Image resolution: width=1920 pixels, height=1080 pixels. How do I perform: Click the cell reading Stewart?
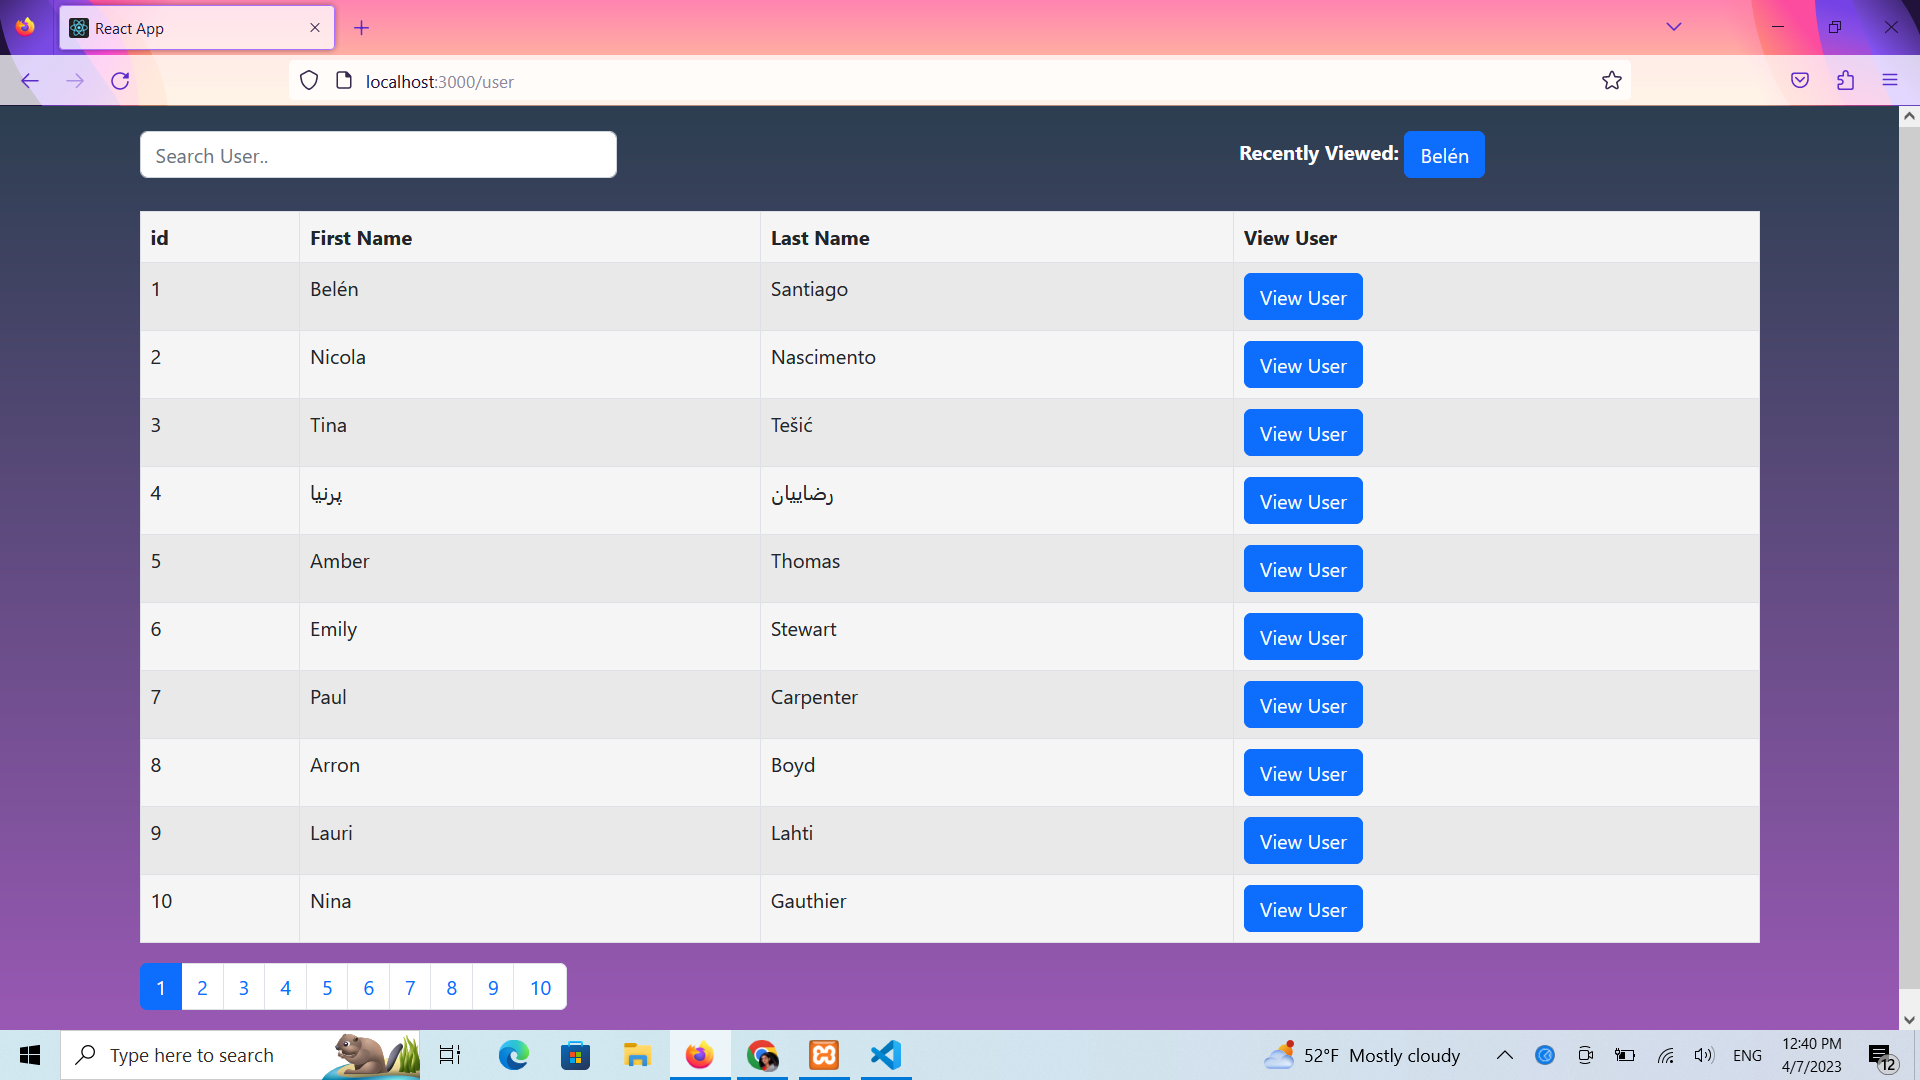[803, 629]
